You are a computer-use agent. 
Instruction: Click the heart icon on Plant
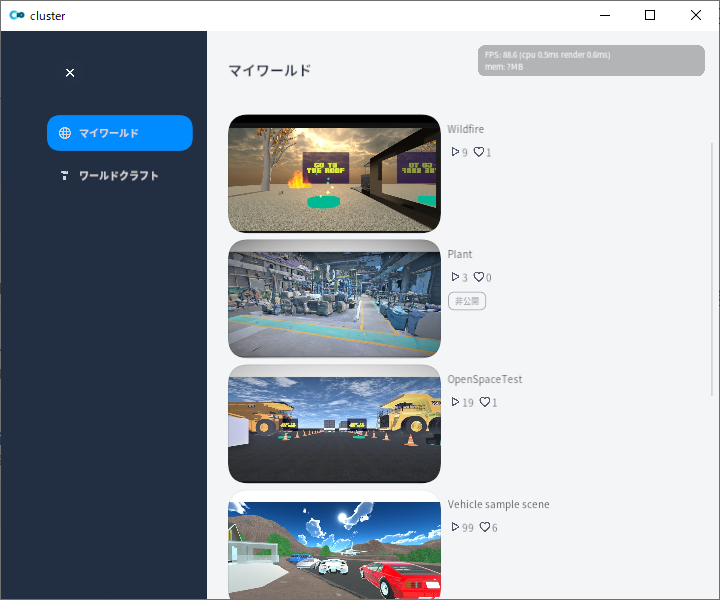479,277
